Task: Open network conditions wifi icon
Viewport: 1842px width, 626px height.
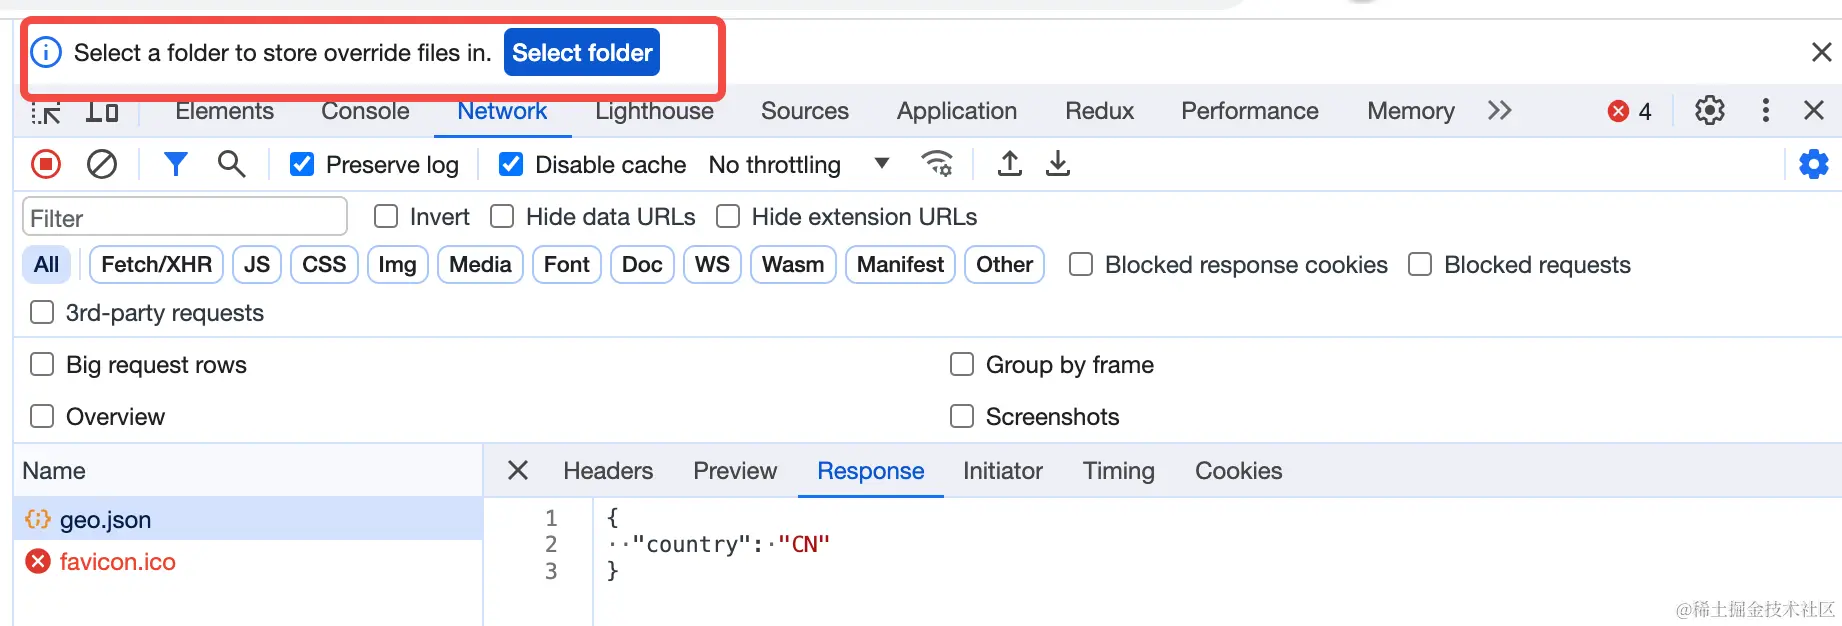Action: (x=937, y=164)
